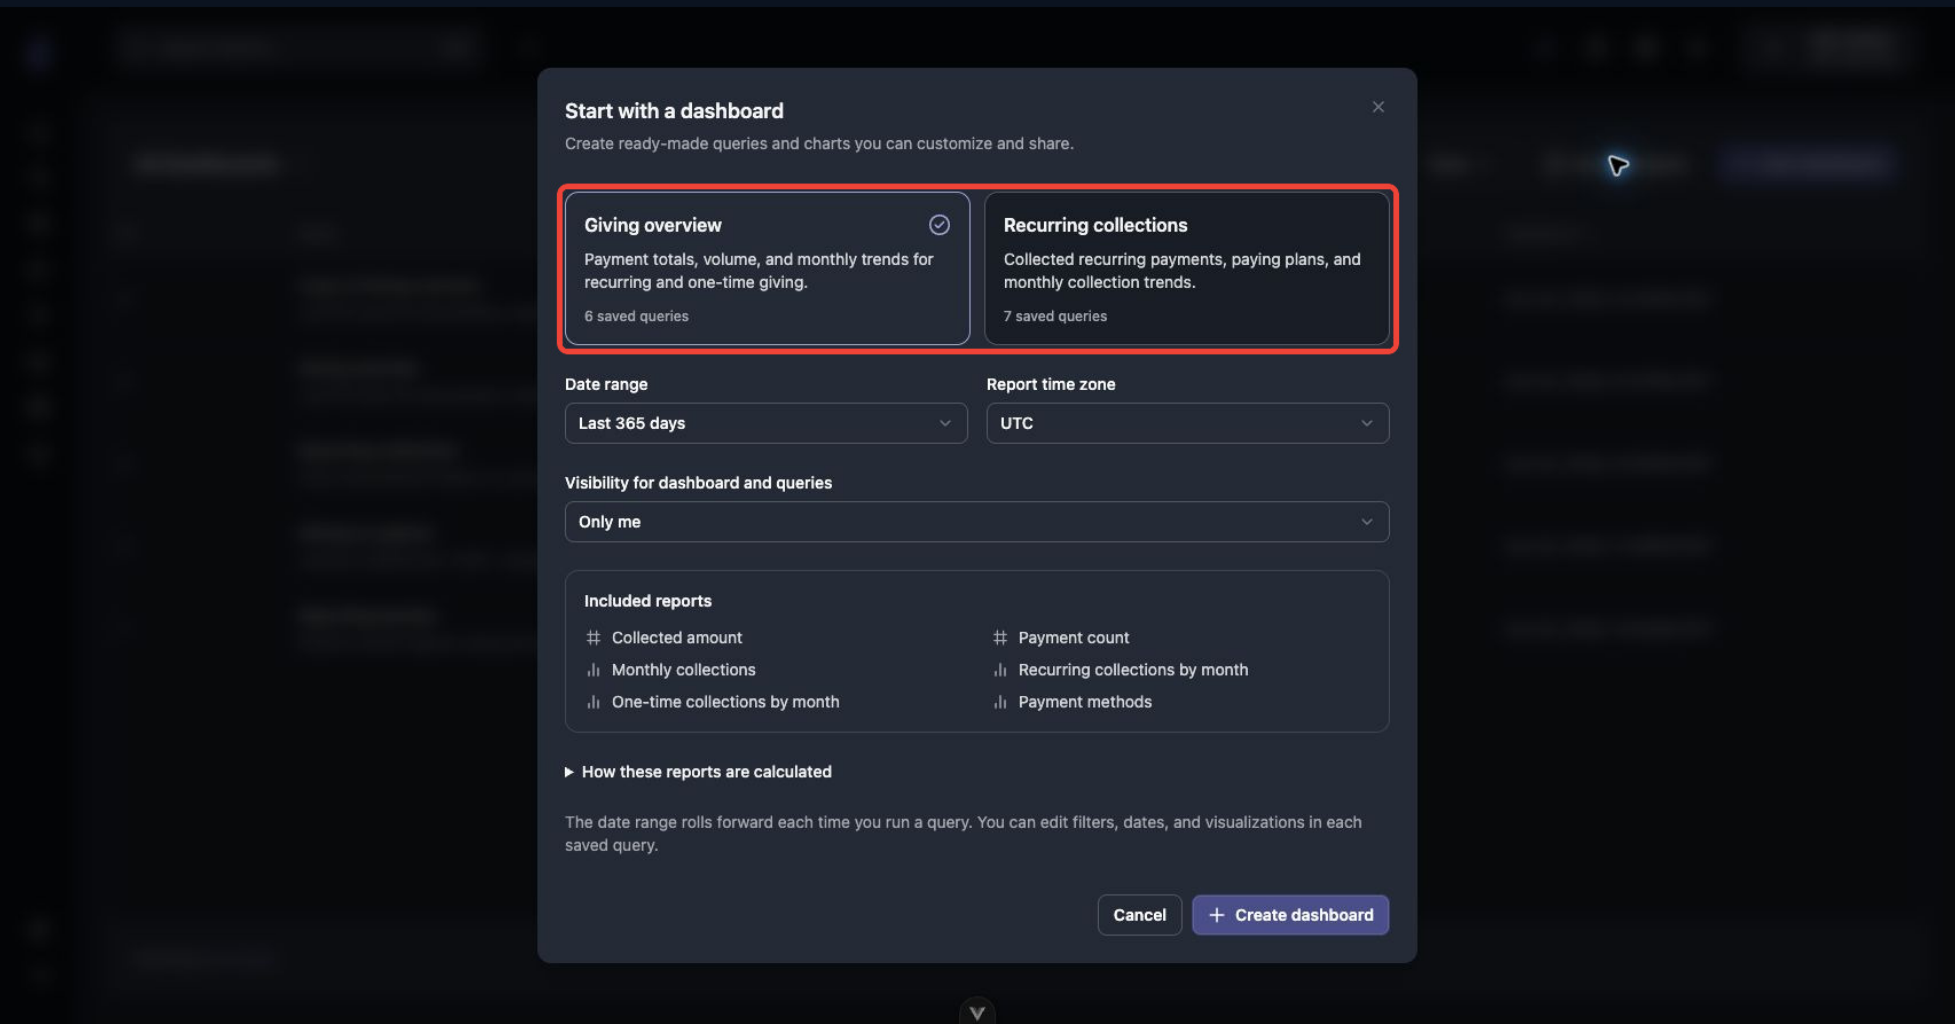Click the Recurring collections by month text
The image size is (1955, 1024).
[1133, 670]
